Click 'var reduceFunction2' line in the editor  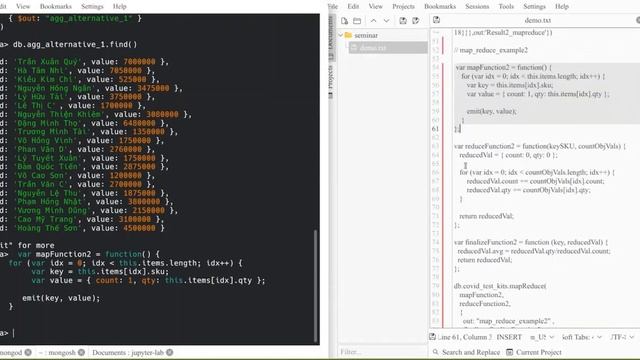540,146
